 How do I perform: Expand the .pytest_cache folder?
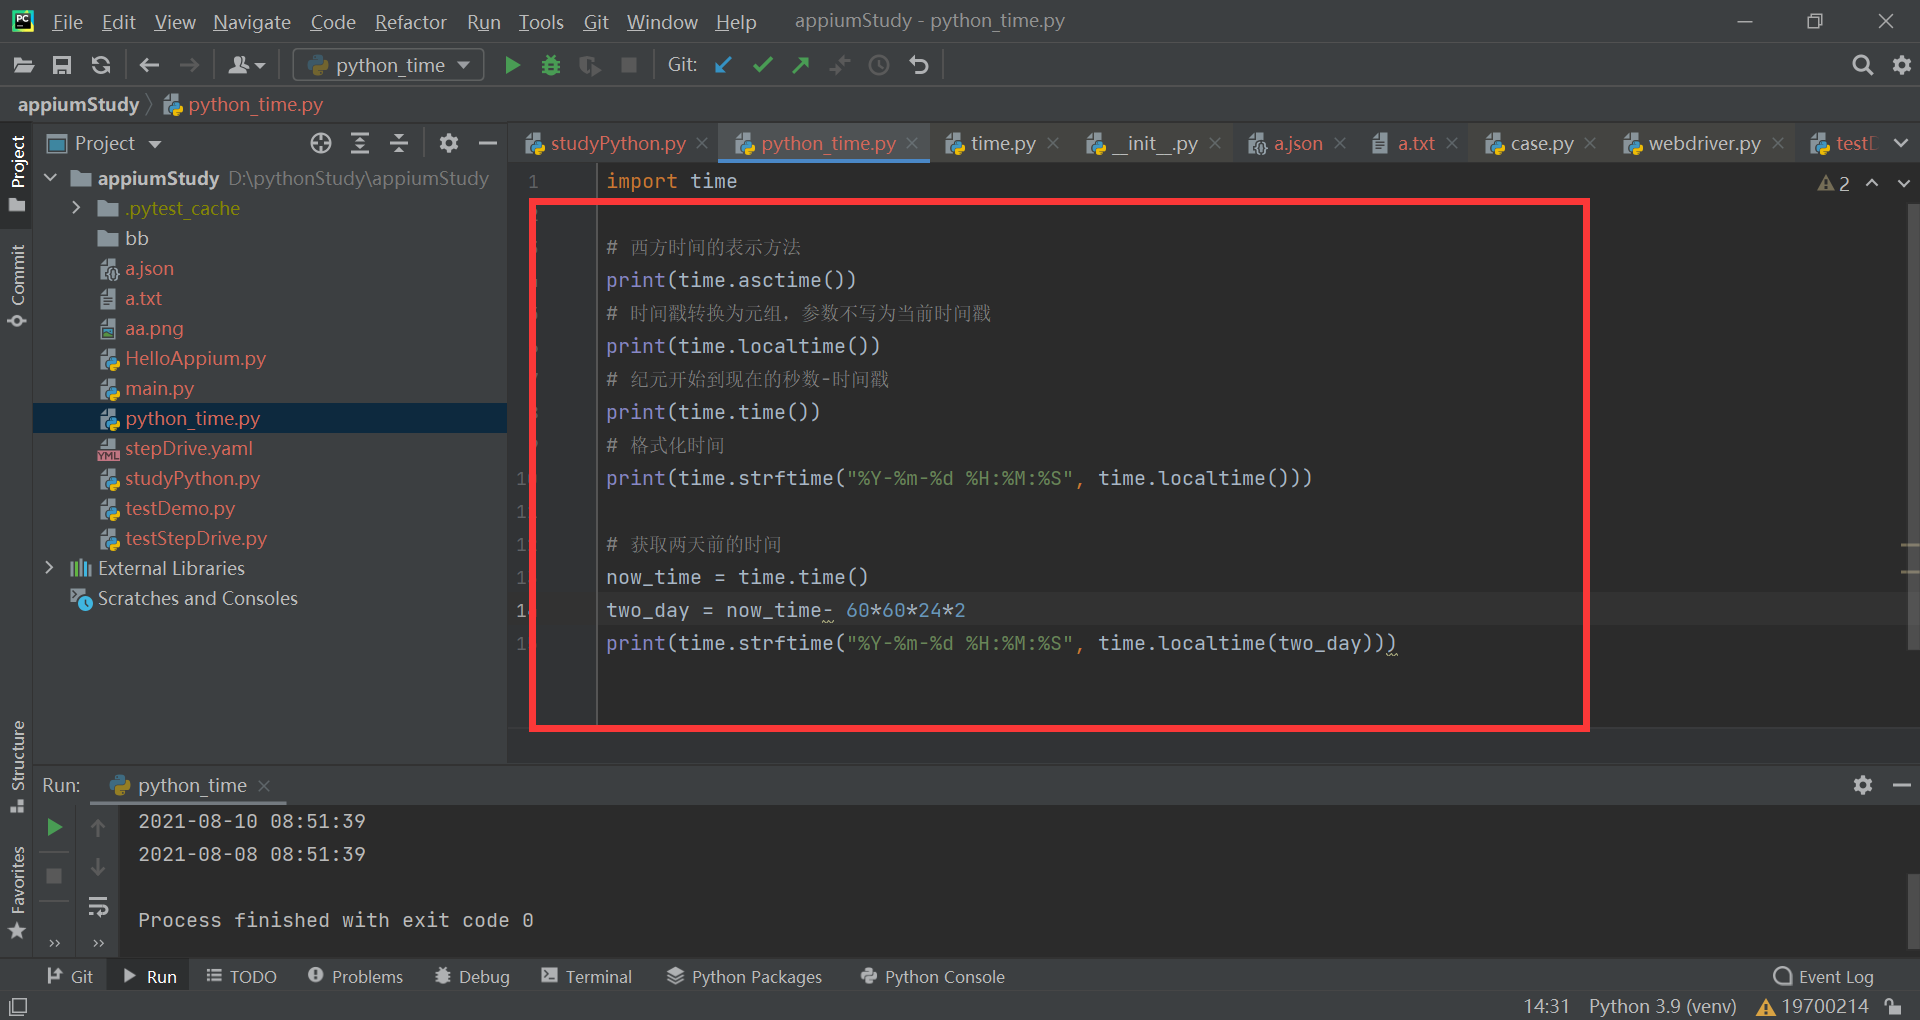pos(76,208)
